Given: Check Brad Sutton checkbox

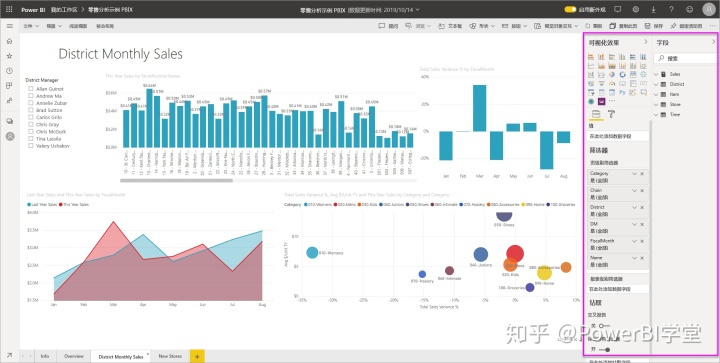Looking at the screenshot, I should tap(30, 111).
